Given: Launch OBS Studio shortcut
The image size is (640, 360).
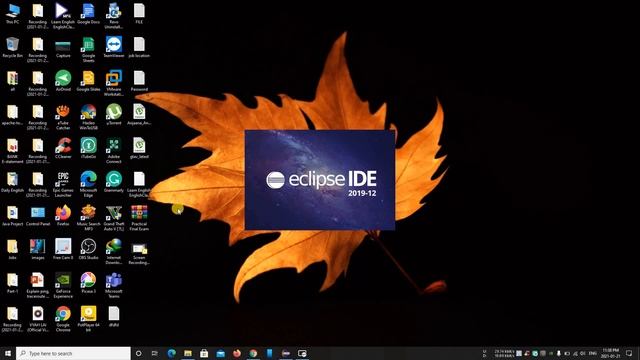Looking at the screenshot, I should coord(88,250).
